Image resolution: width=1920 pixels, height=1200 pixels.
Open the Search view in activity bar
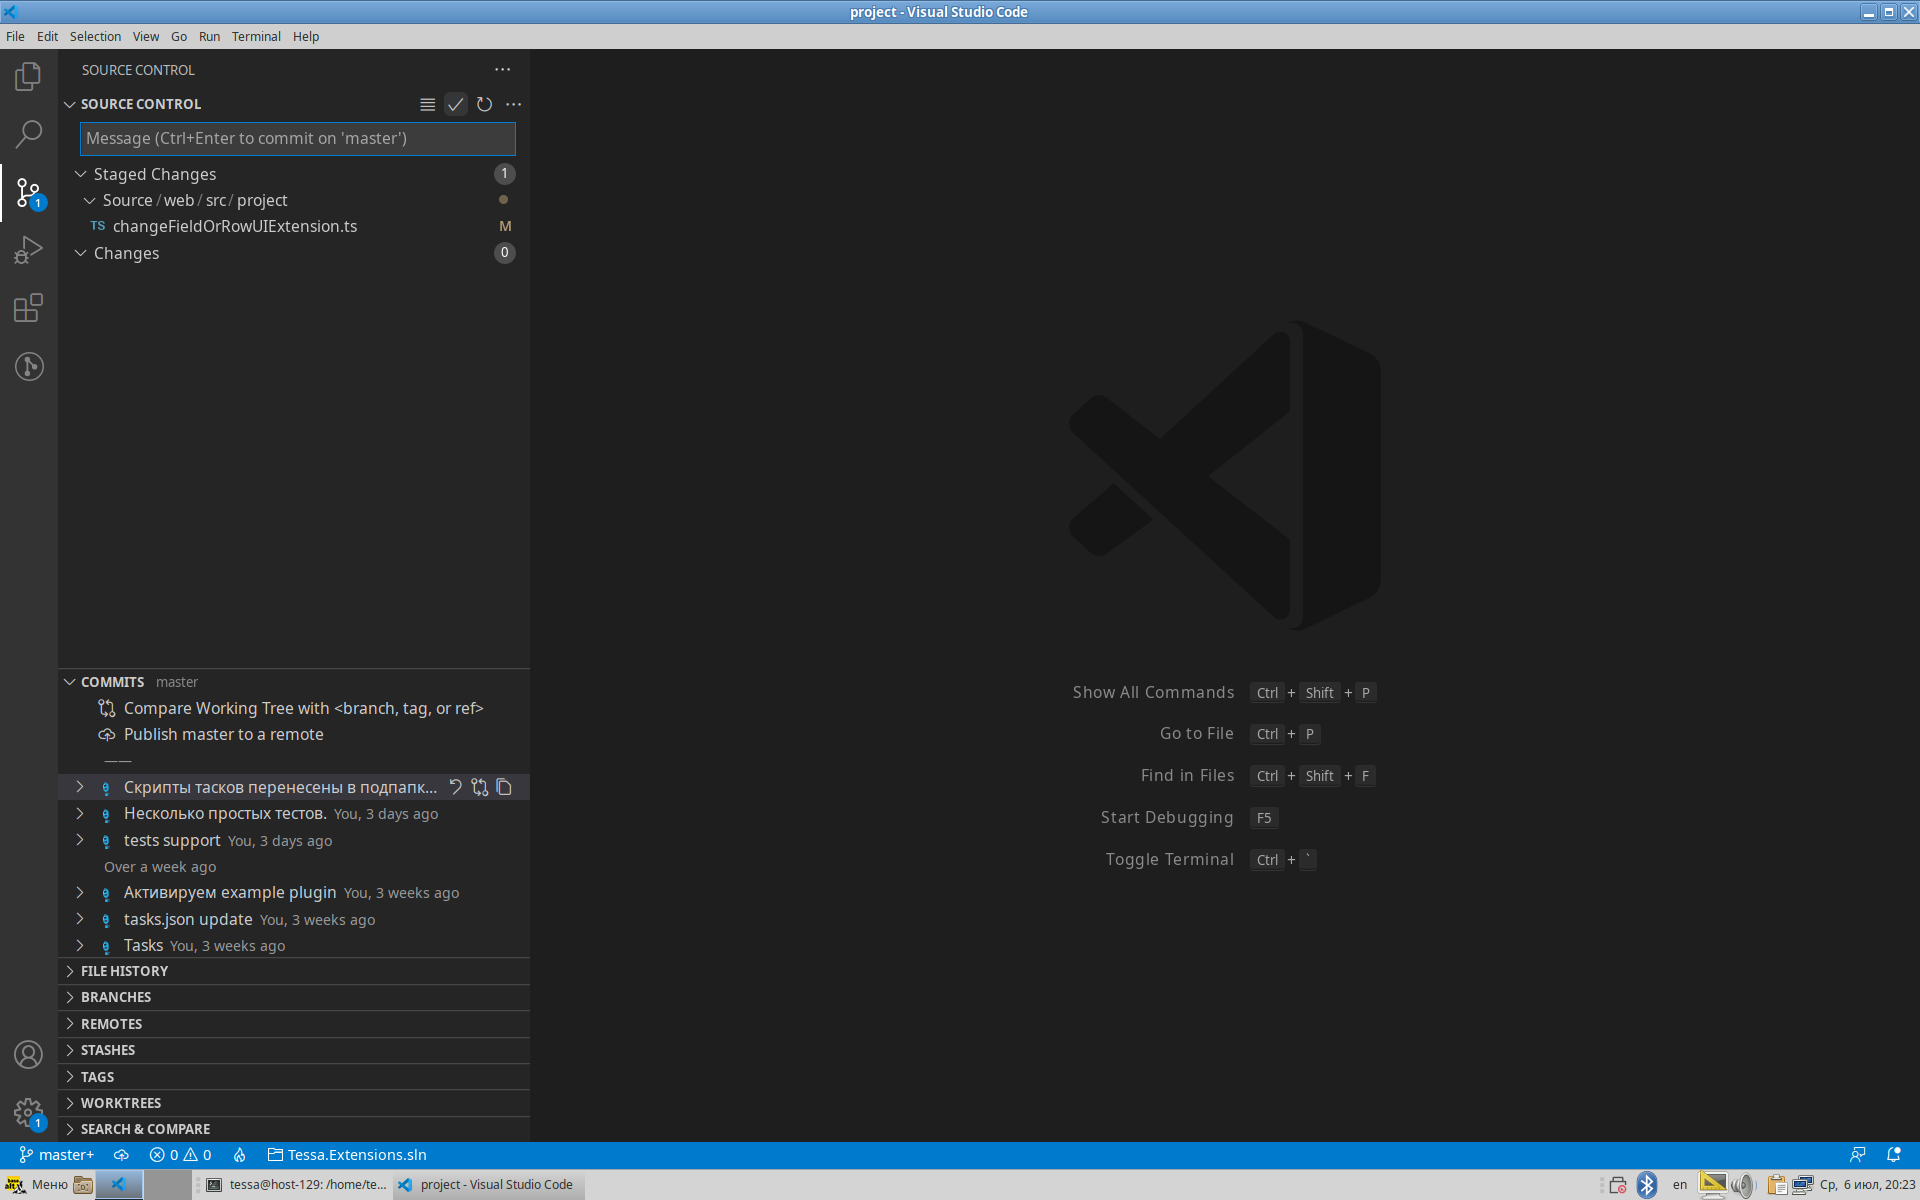pyautogui.click(x=28, y=134)
